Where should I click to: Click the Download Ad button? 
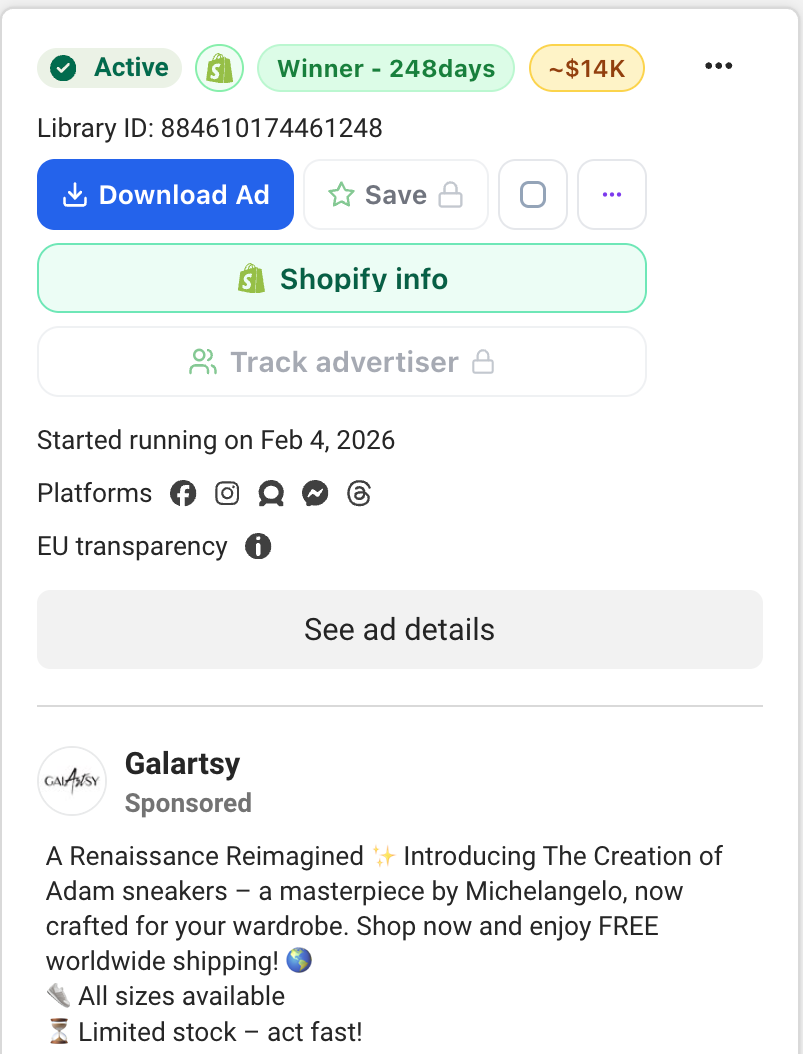165,194
